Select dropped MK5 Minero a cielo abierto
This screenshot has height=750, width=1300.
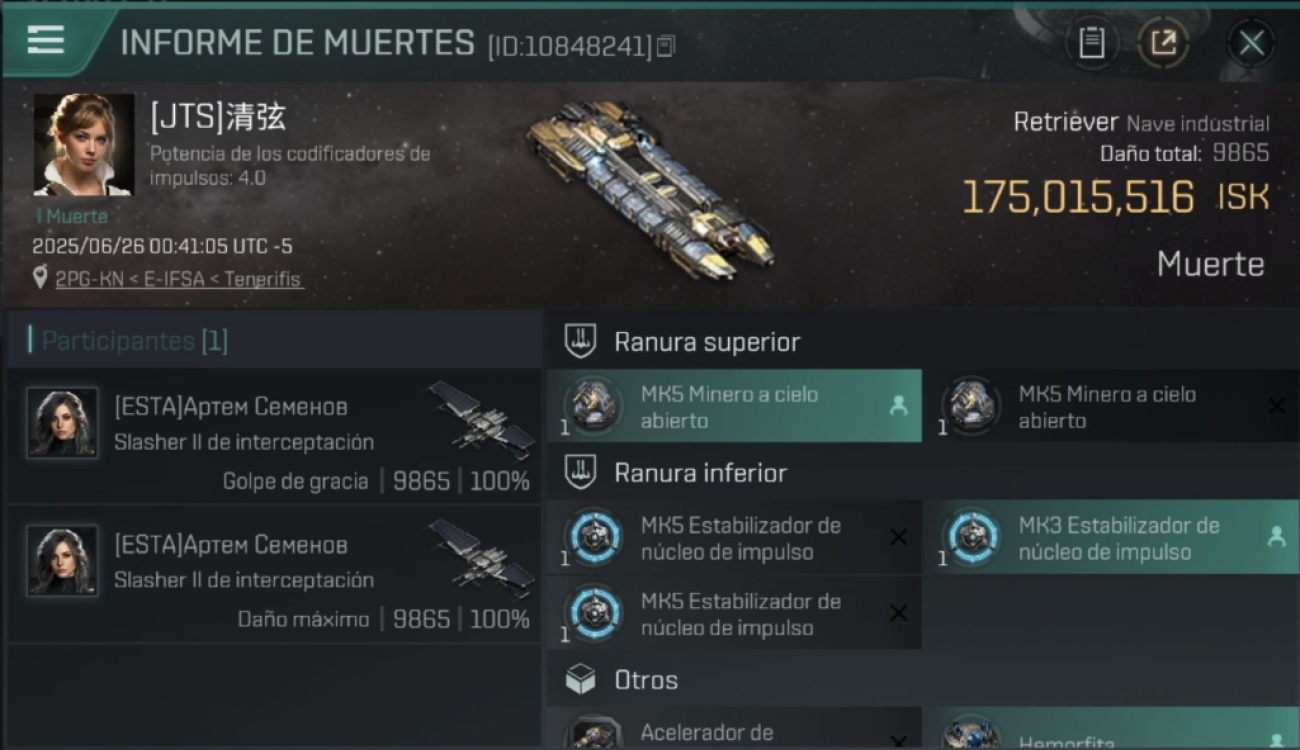(734, 406)
